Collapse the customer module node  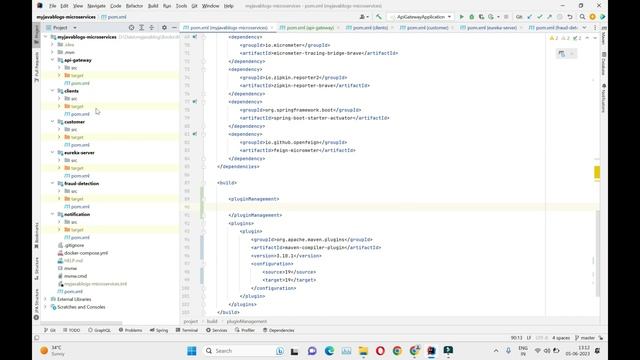52,122
